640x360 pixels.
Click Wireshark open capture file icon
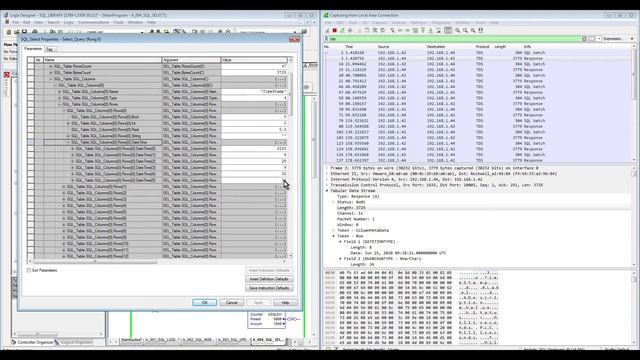[x=360, y=31]
